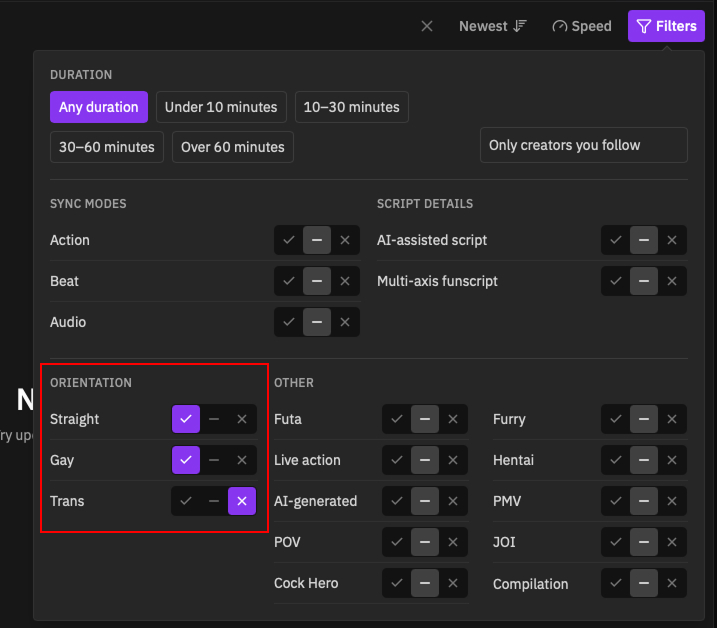Toggle off the Straight checkmark

[x=186, y=419]
